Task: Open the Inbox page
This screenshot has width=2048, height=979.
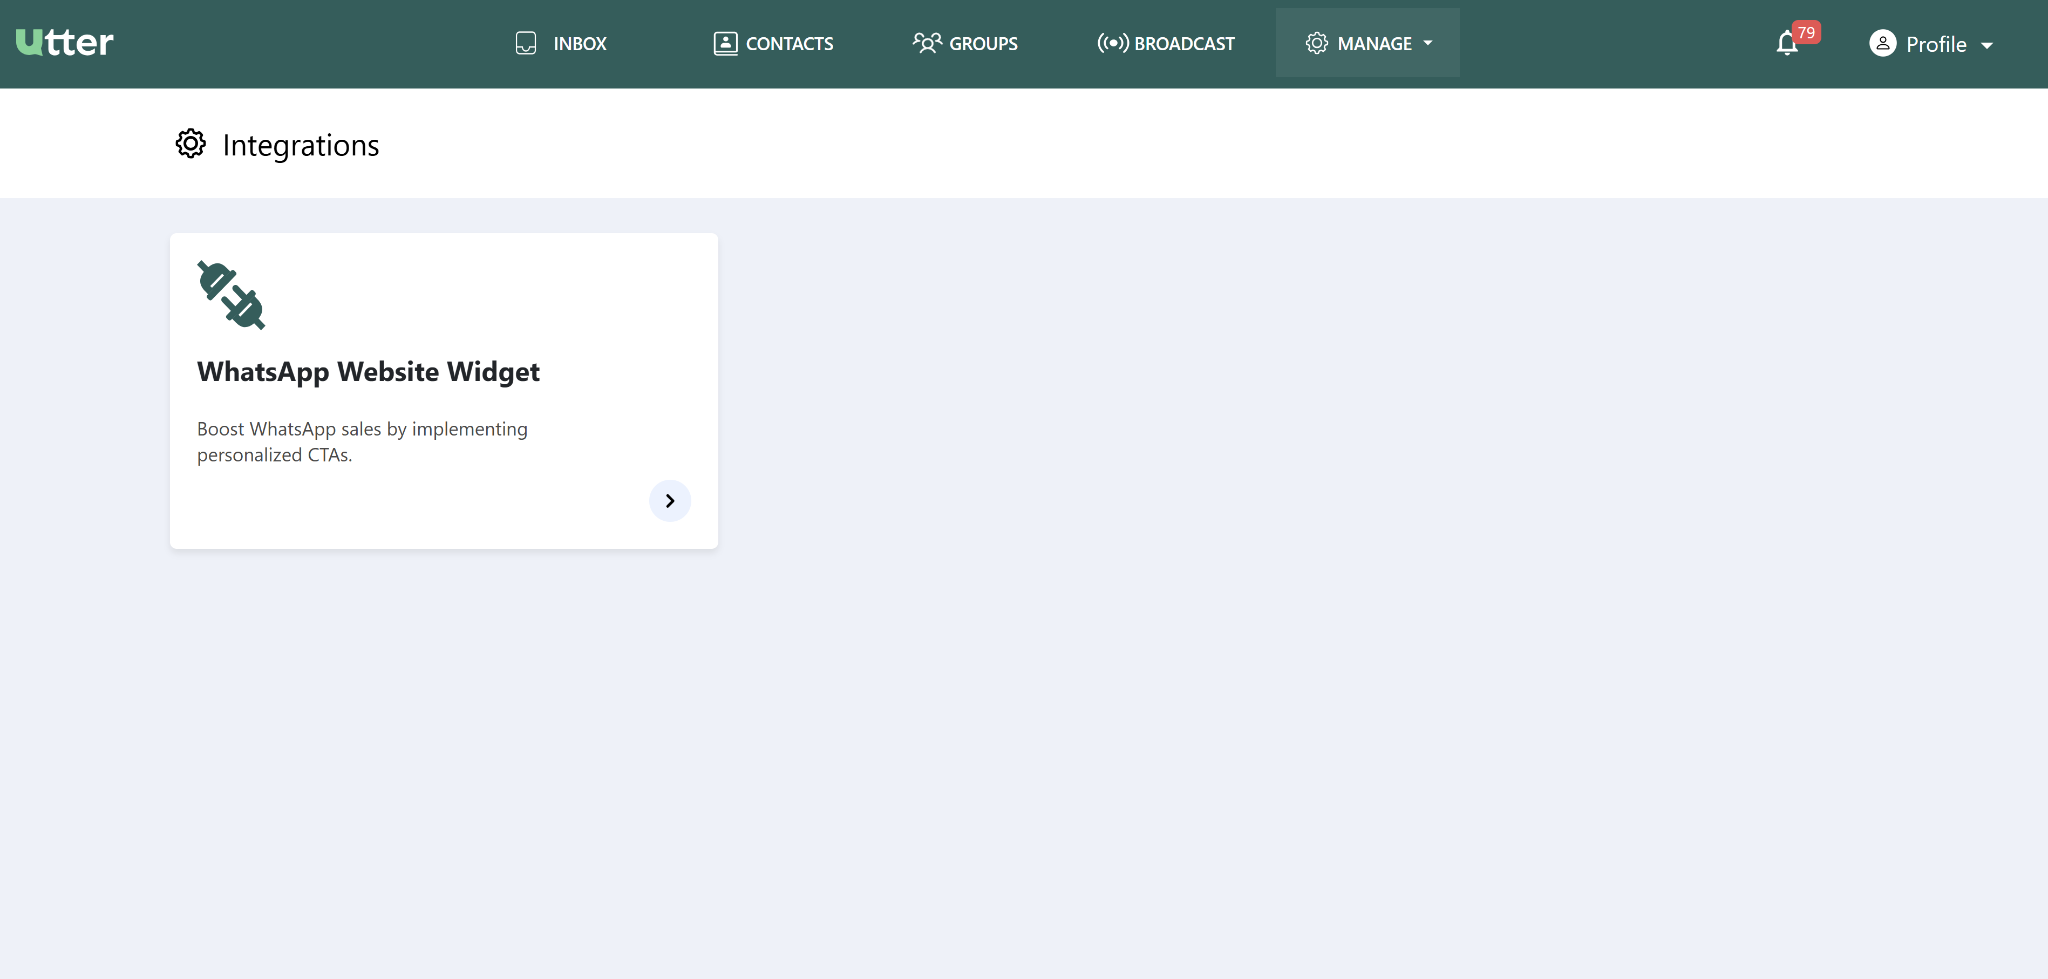Action: tap(561, 43)
